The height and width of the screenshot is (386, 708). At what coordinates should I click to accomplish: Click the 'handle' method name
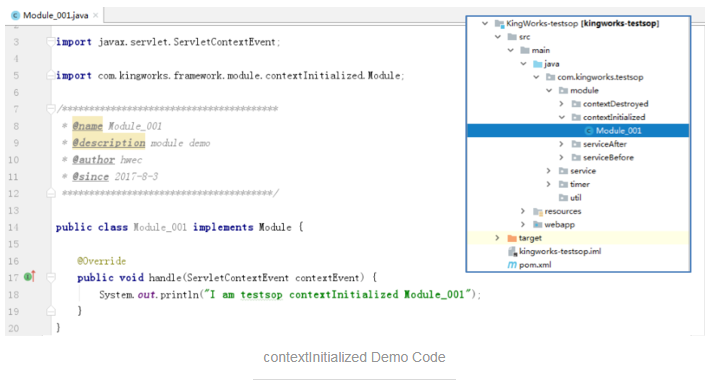point(165,278)
